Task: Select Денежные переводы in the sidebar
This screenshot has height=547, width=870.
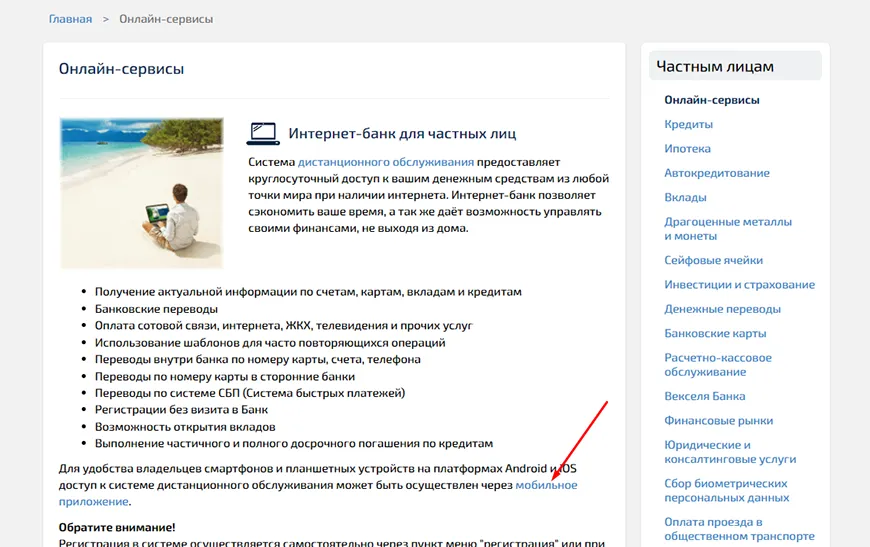Action: pos(722,309)
